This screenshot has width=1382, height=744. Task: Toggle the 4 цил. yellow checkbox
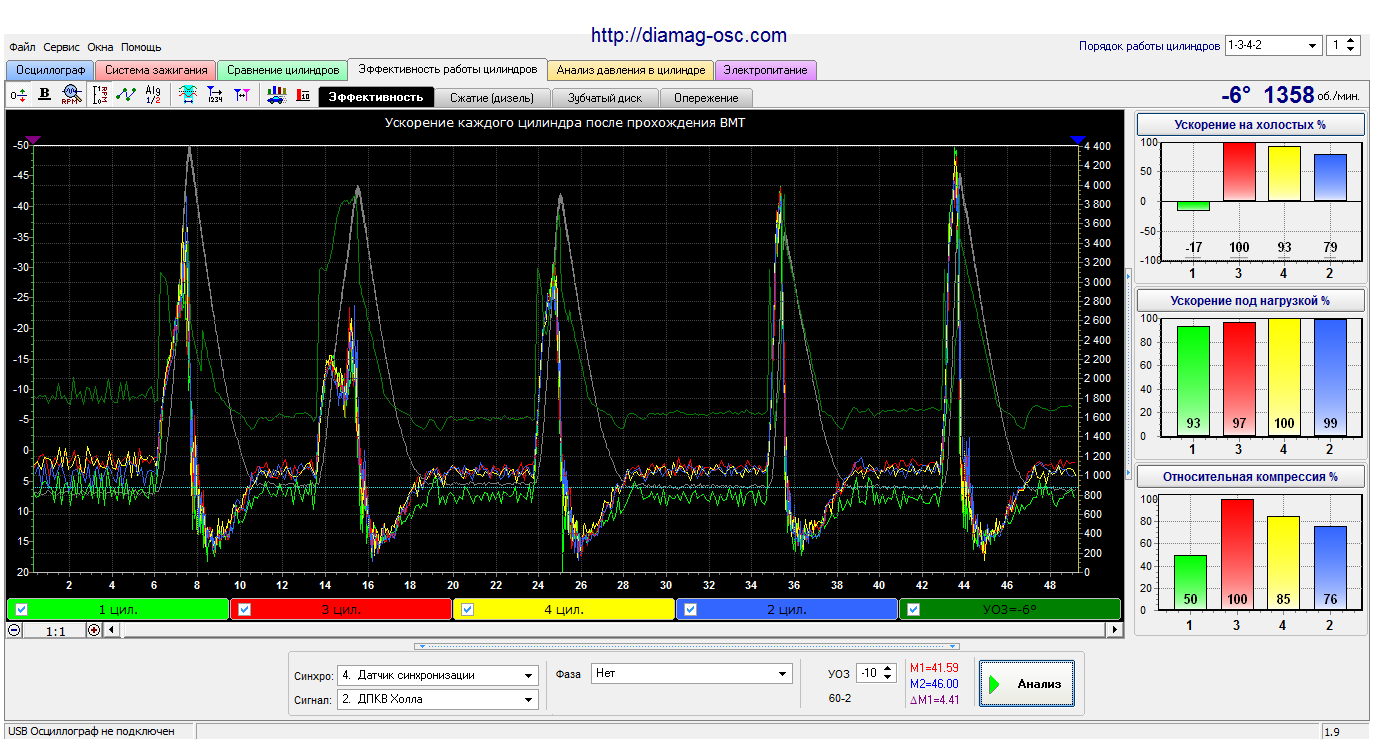468,609
